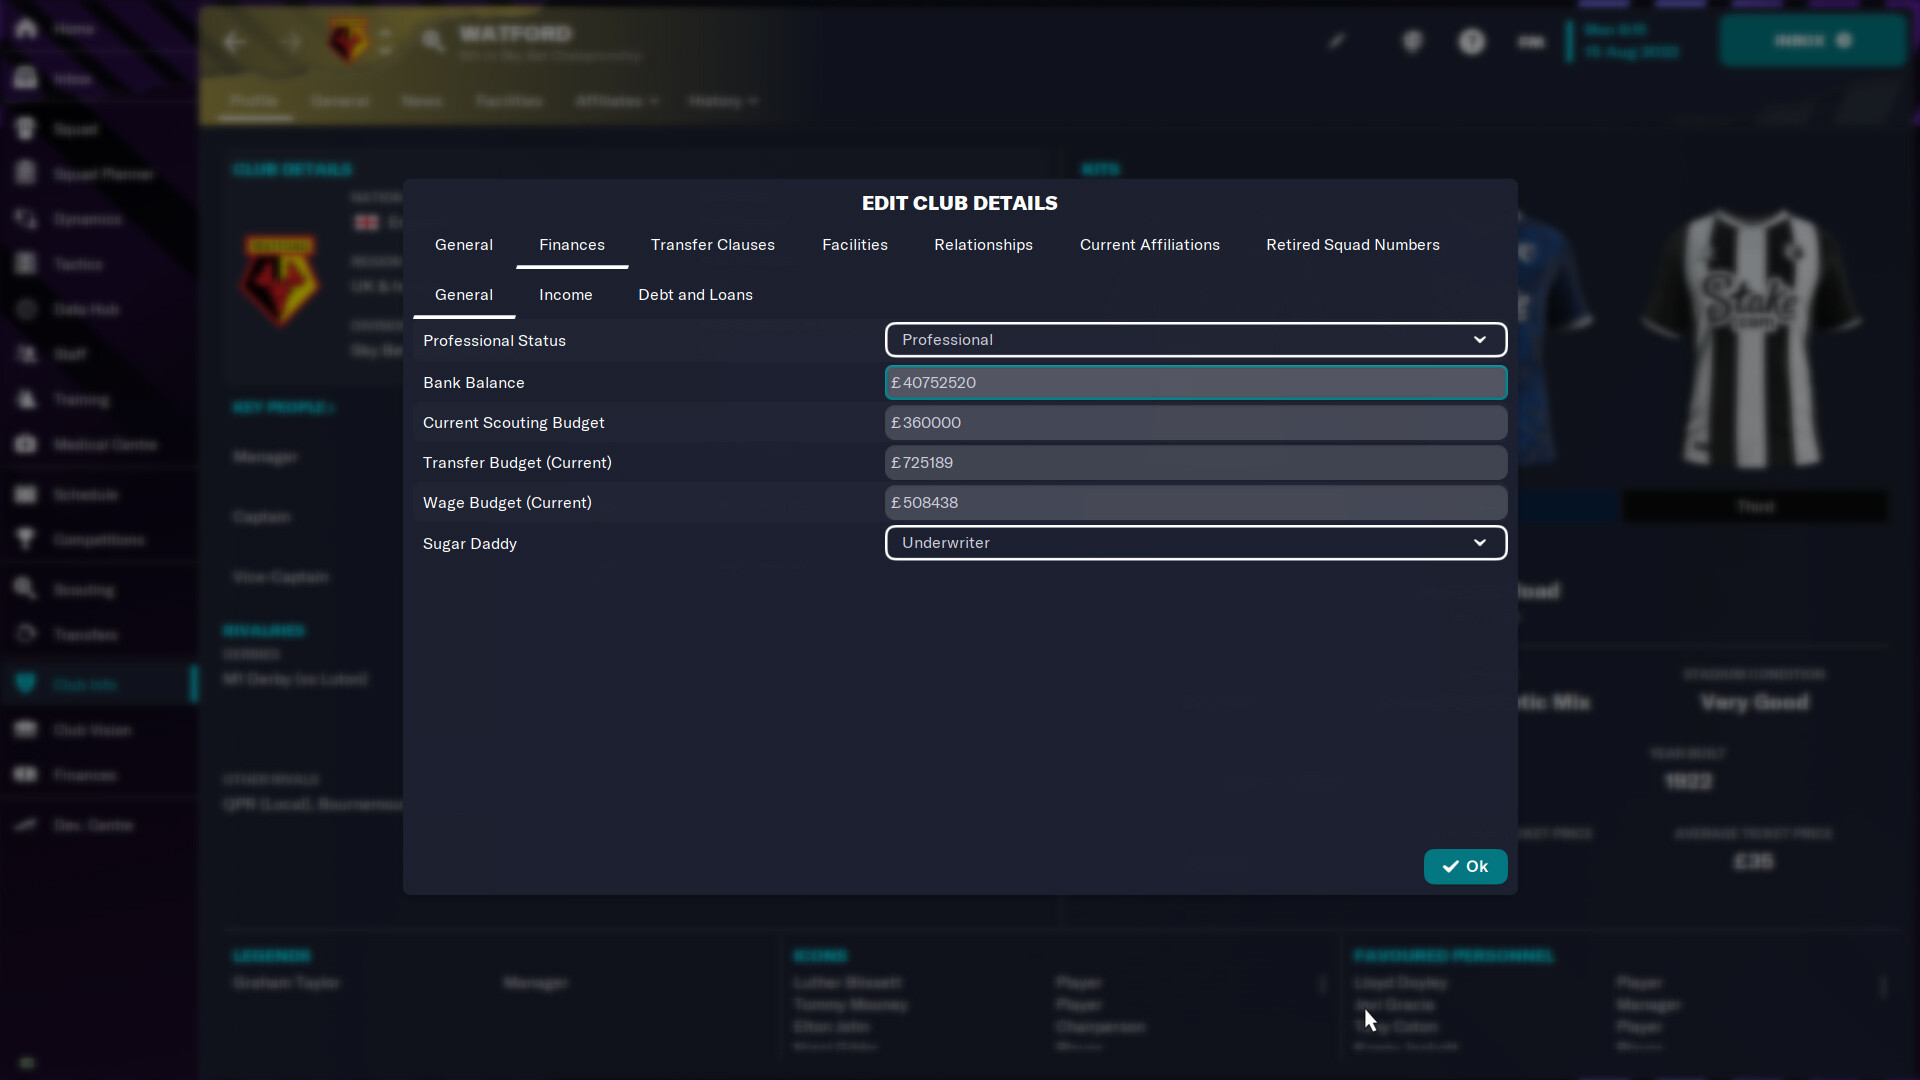Image resolution: width=1920 pixels, height=1080 pixels.
Task: Click the Transfer Clauses top tab
Action: (x=713, y=244)
